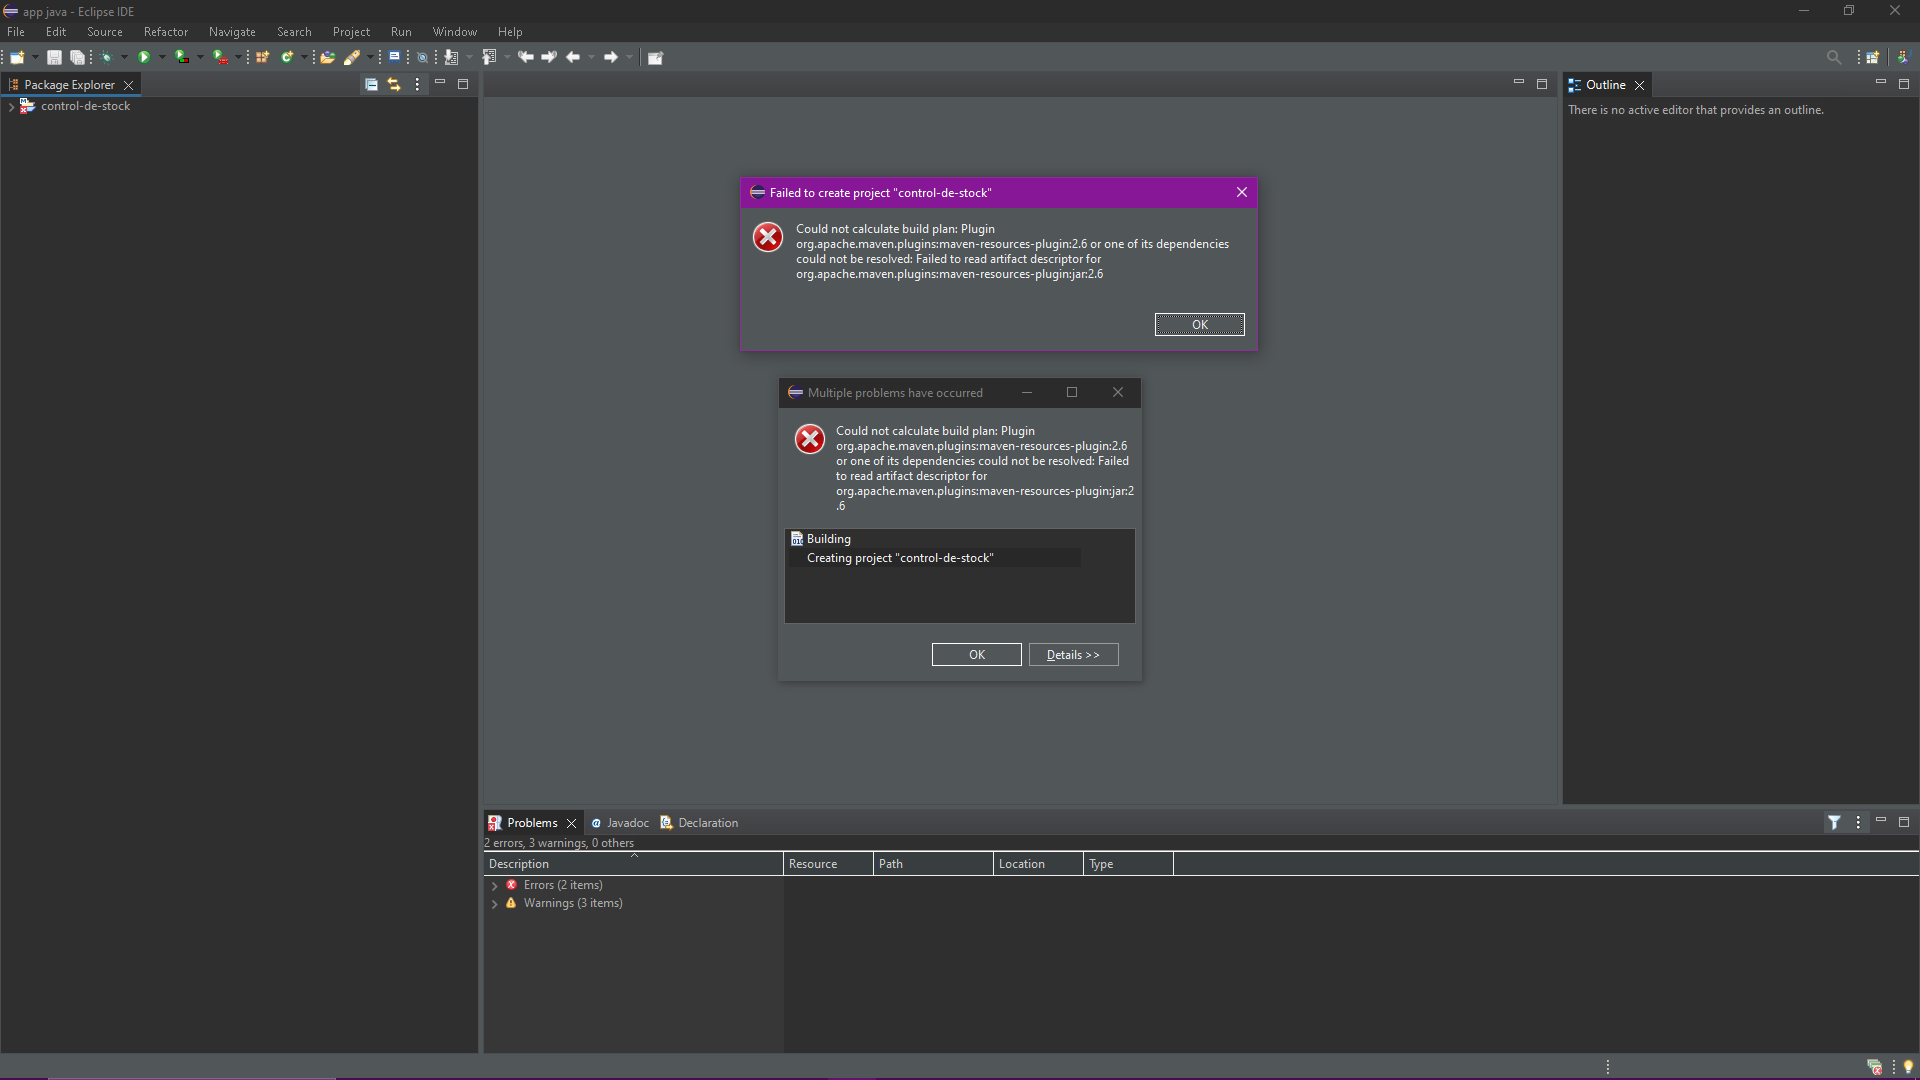Expand the control-de-stock project tree

tap(11, 105)
